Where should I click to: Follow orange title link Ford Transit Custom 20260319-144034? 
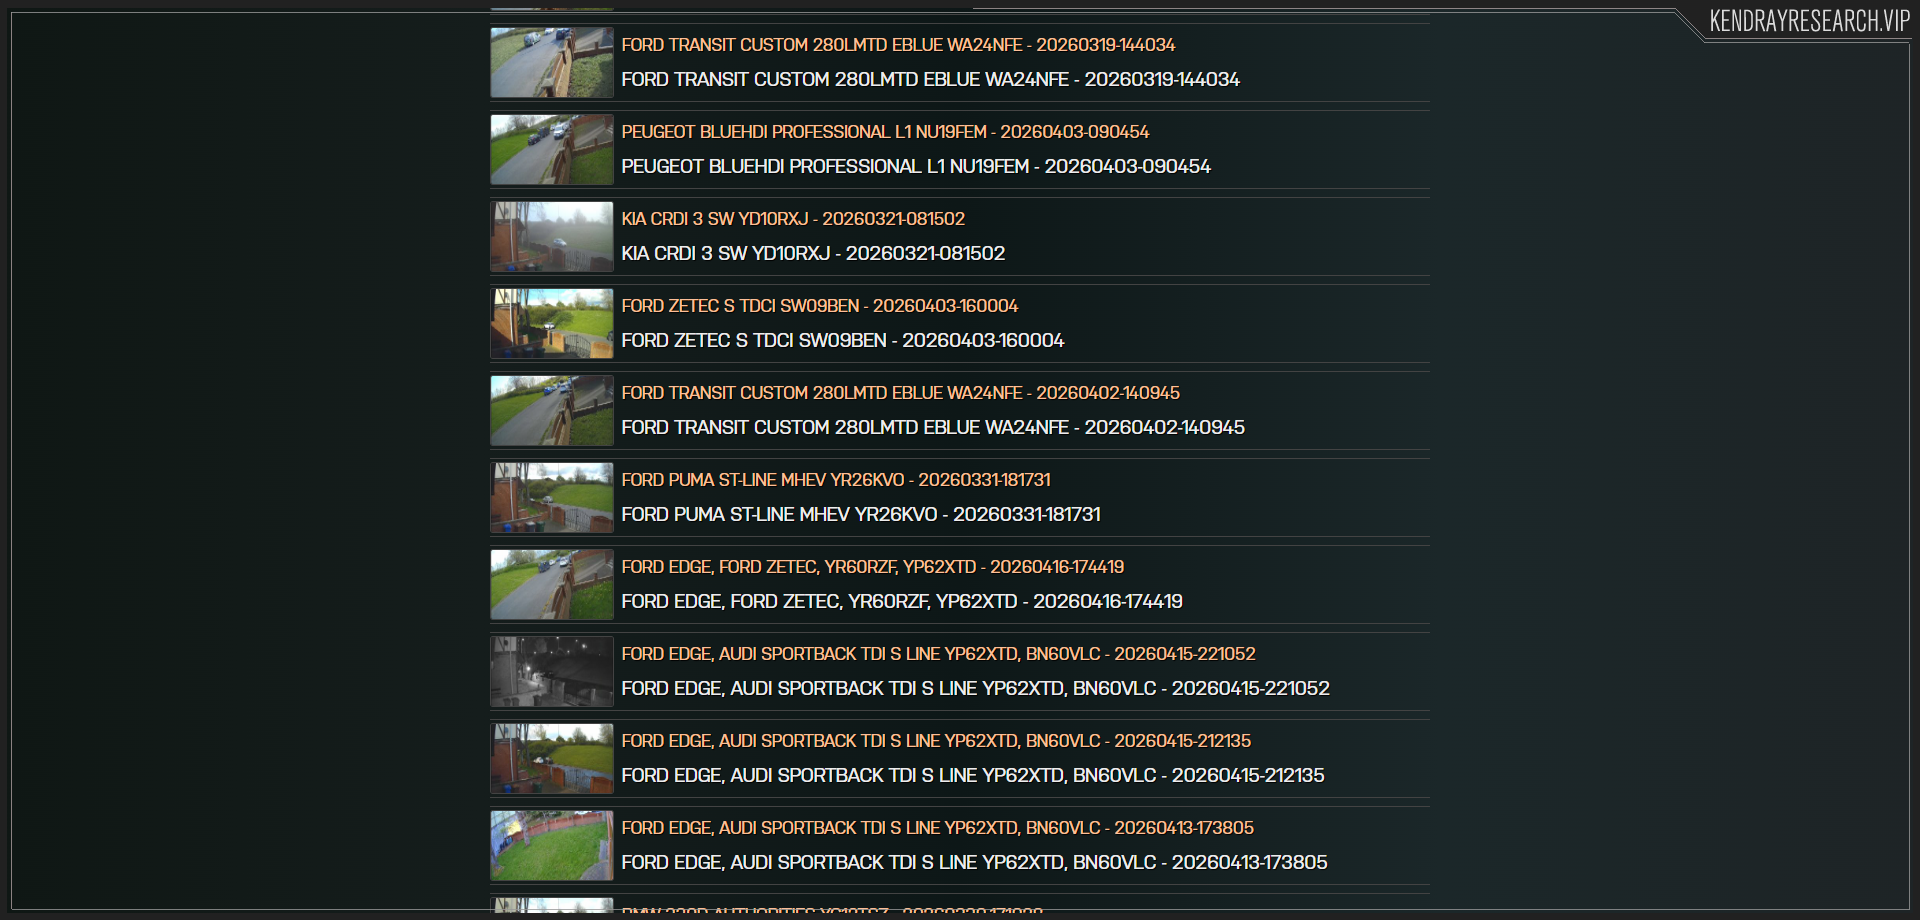898,45
